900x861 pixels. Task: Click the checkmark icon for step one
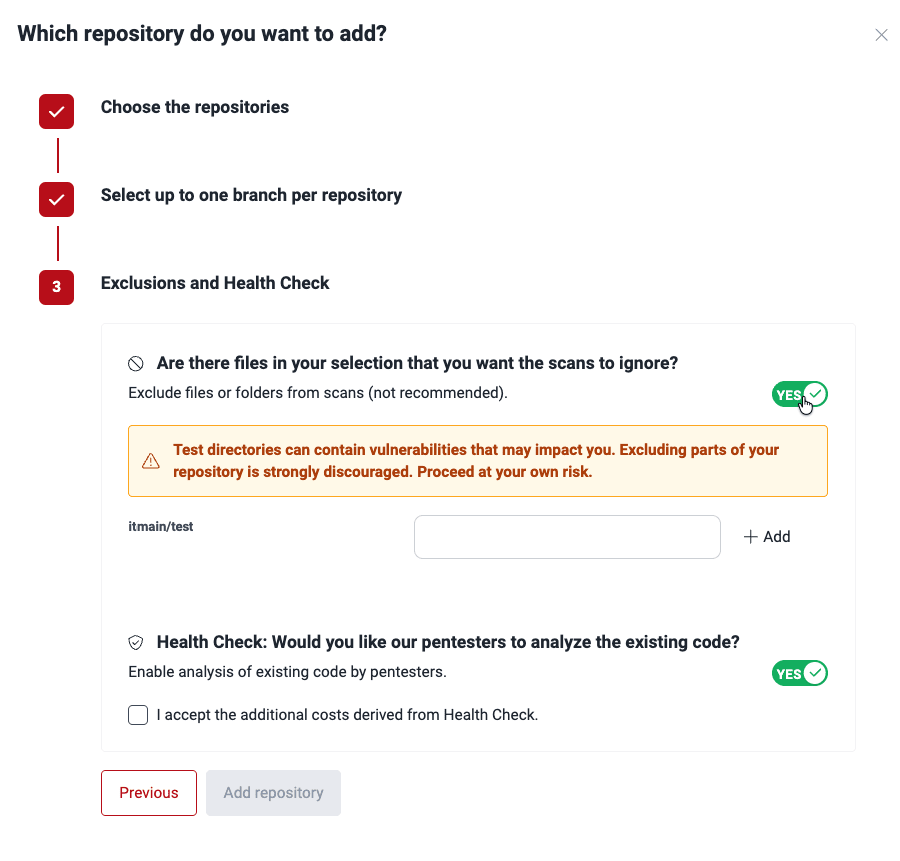click(x=56, y=111)
